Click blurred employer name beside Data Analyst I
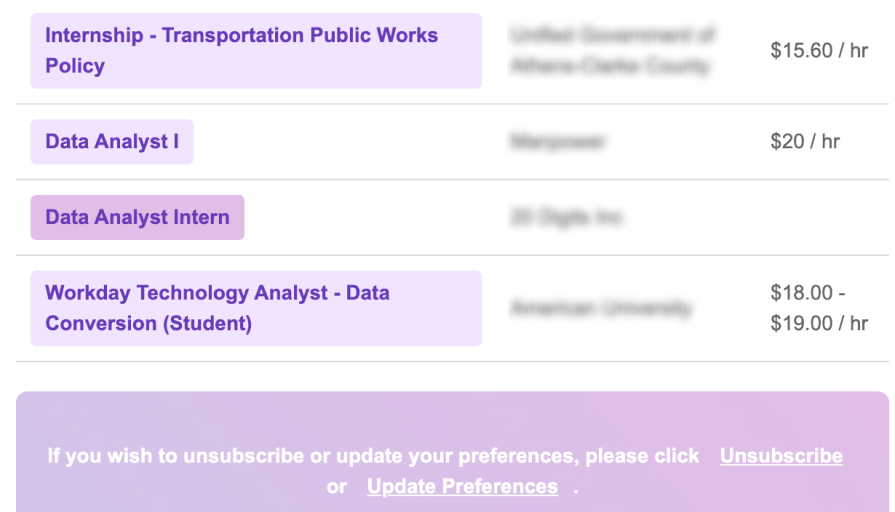 coord(558,142)
